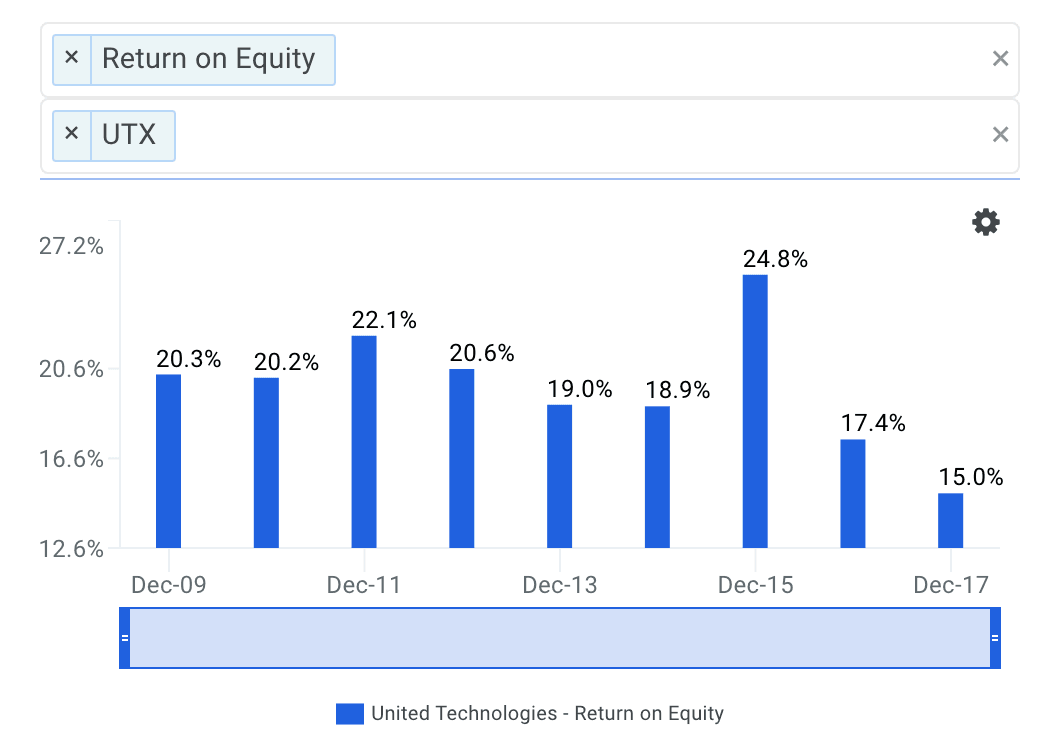
Task: Click the 15.0% bar for Dec-17
Action: [x=951, y=520]
